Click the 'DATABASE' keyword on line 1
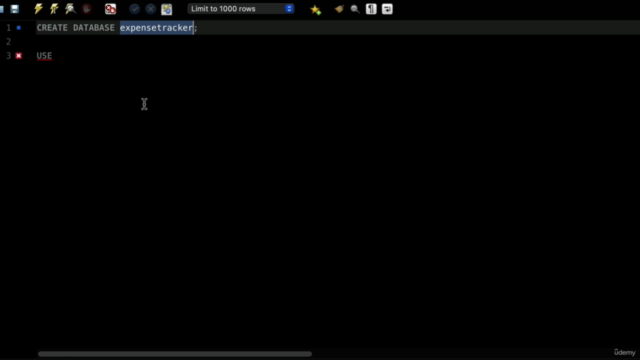Image resolution: width=640 pixels, height=360 pixels. pos(94,28)
